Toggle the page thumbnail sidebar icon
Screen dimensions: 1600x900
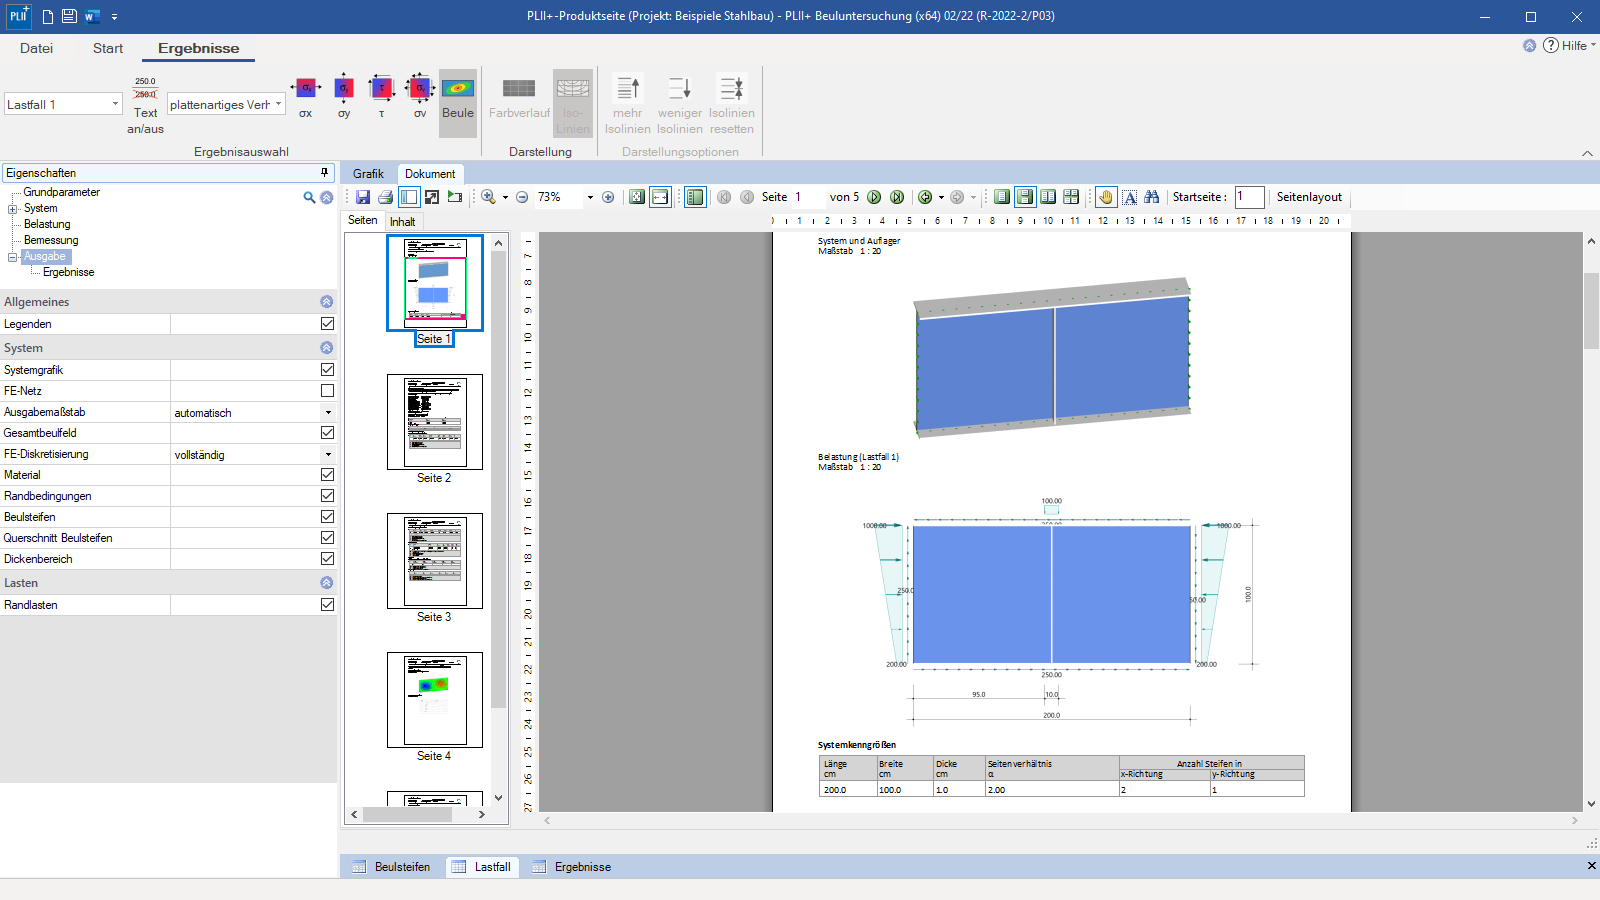[409, 197]
